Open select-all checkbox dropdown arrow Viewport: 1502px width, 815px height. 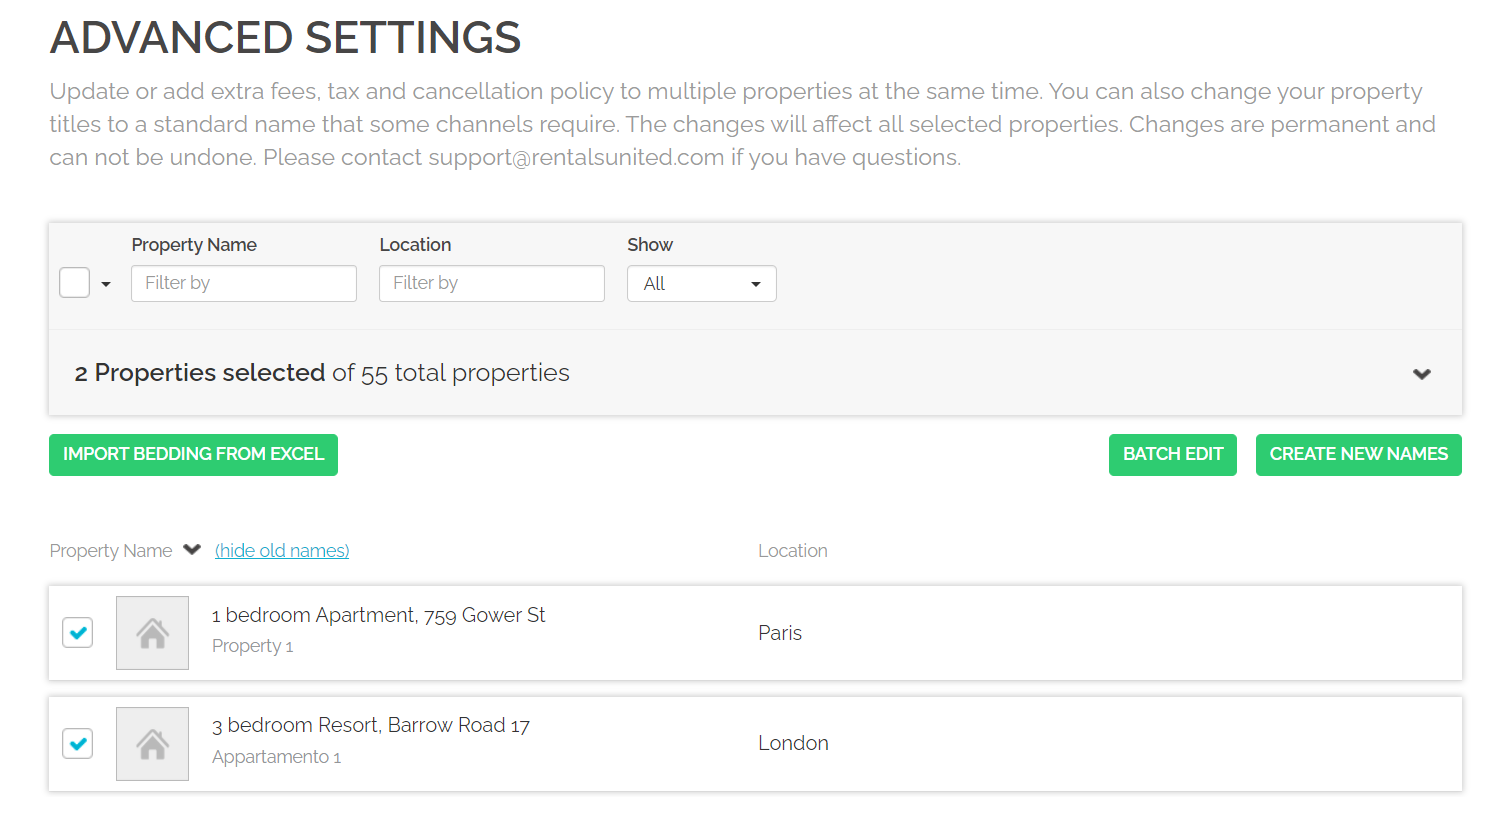click(x=106, y=284)
